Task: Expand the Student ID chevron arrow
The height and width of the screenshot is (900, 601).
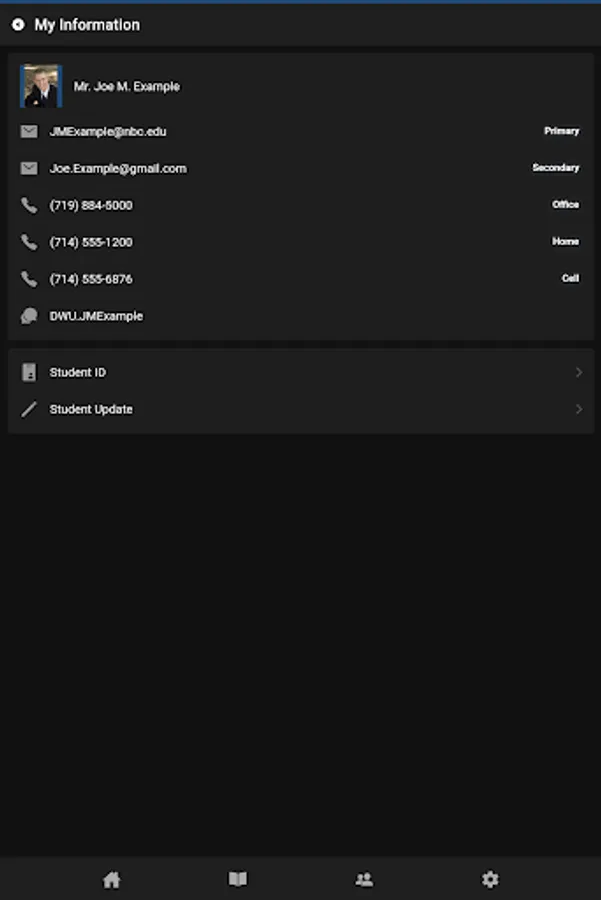Action: pos(579,373)
